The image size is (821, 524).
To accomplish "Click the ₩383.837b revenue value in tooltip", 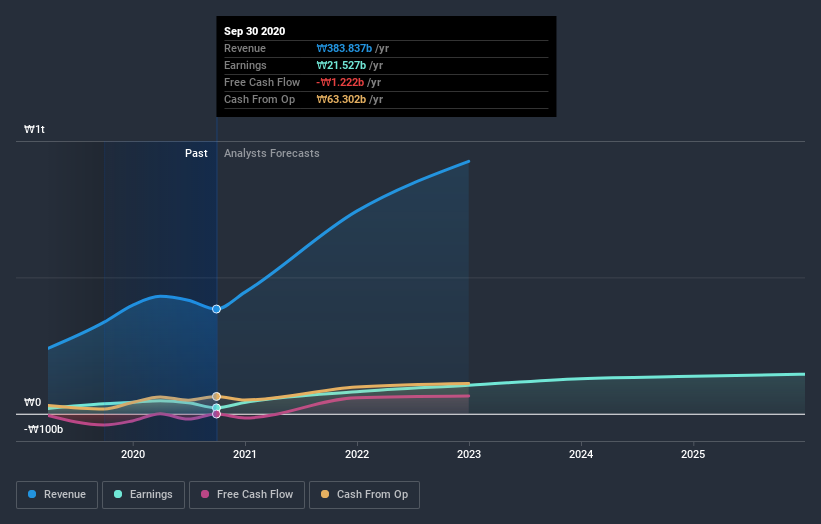I will click(x=344, y=49).
